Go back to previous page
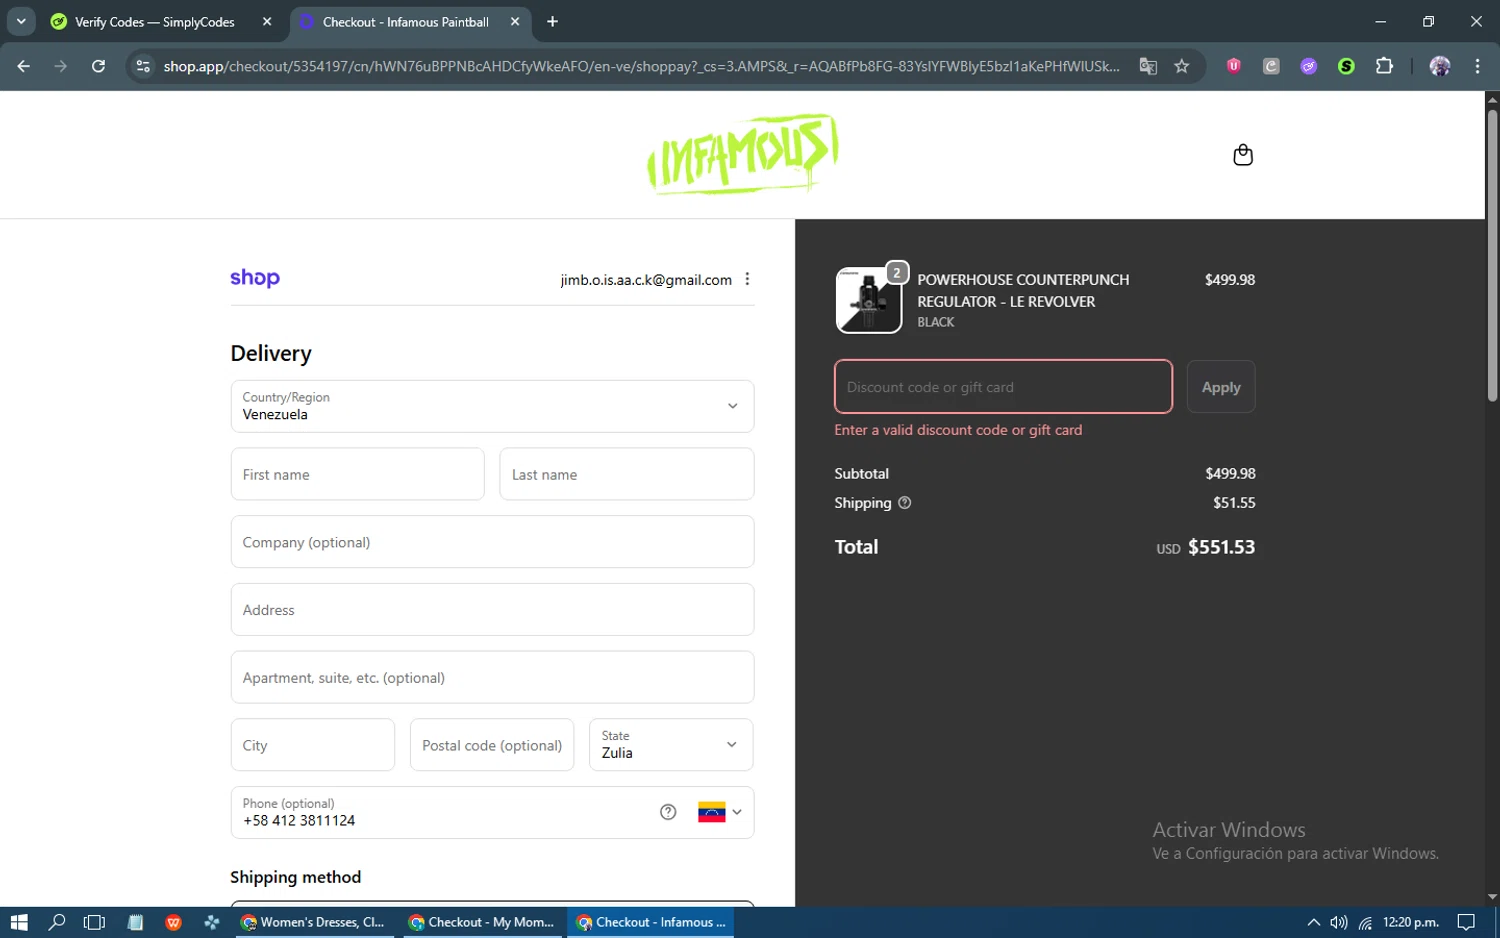Screen dimensions: 1500x938 (24, 66)
